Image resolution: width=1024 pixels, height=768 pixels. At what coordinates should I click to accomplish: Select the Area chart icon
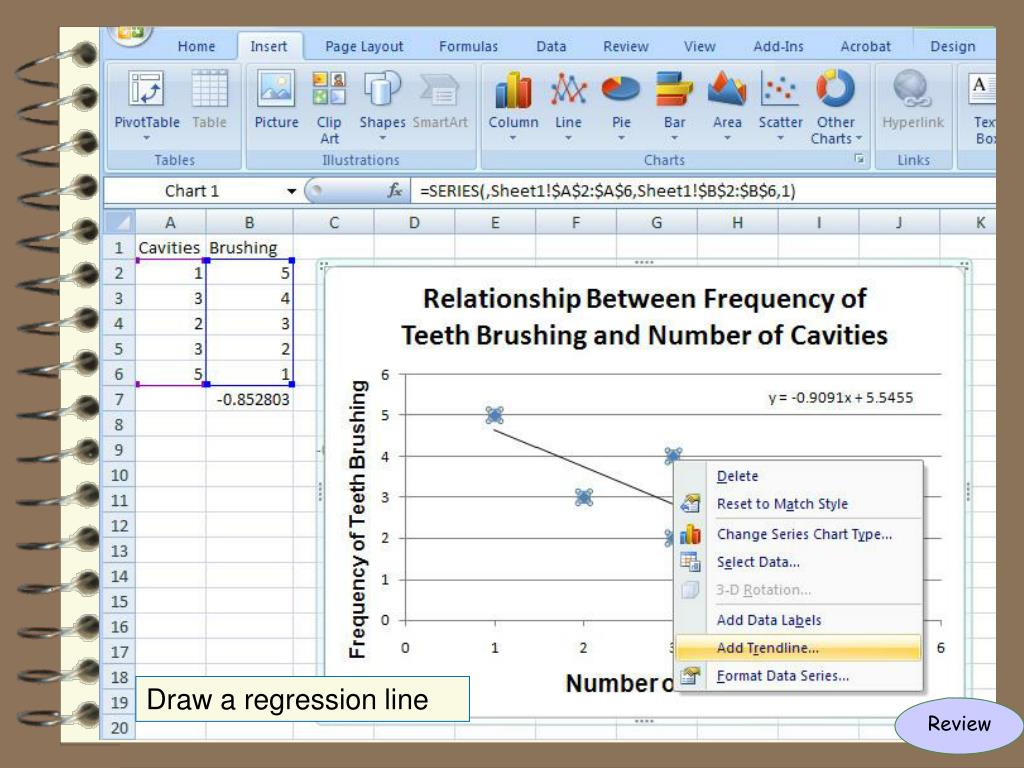pyautogui.click(x=727, y=91)
